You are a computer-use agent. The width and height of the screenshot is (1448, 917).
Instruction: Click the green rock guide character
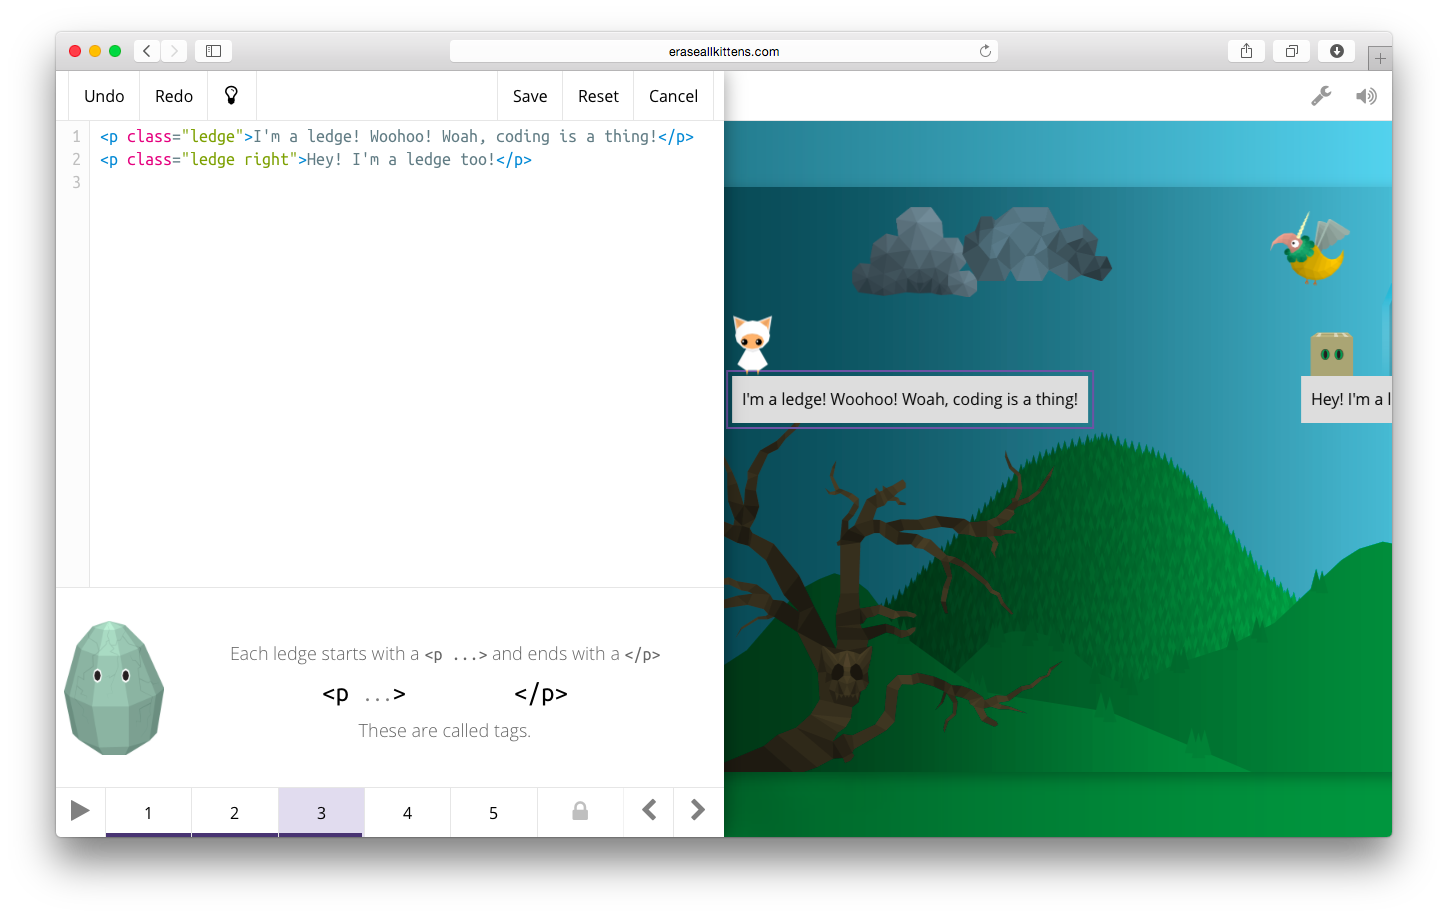pyautogui.click(x=114, y=688)
